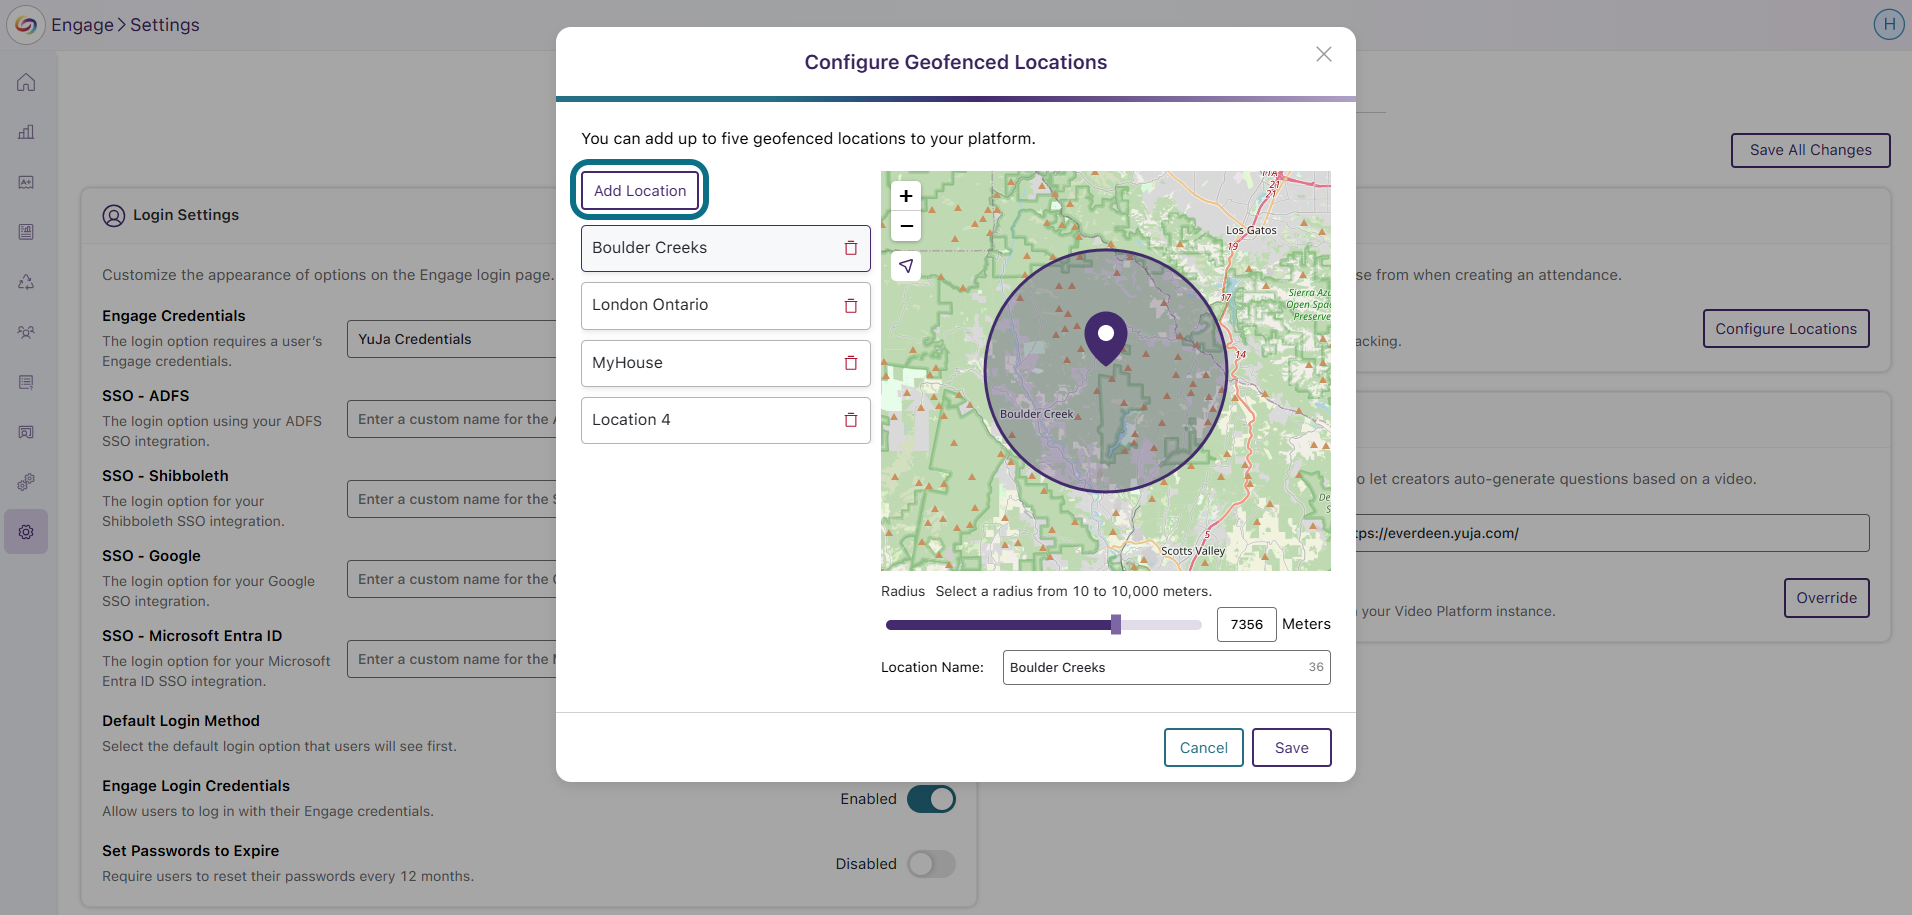
Task: Open the user groups icon in the sidebar
Action: pyautogui.click(x=26, y=332)
